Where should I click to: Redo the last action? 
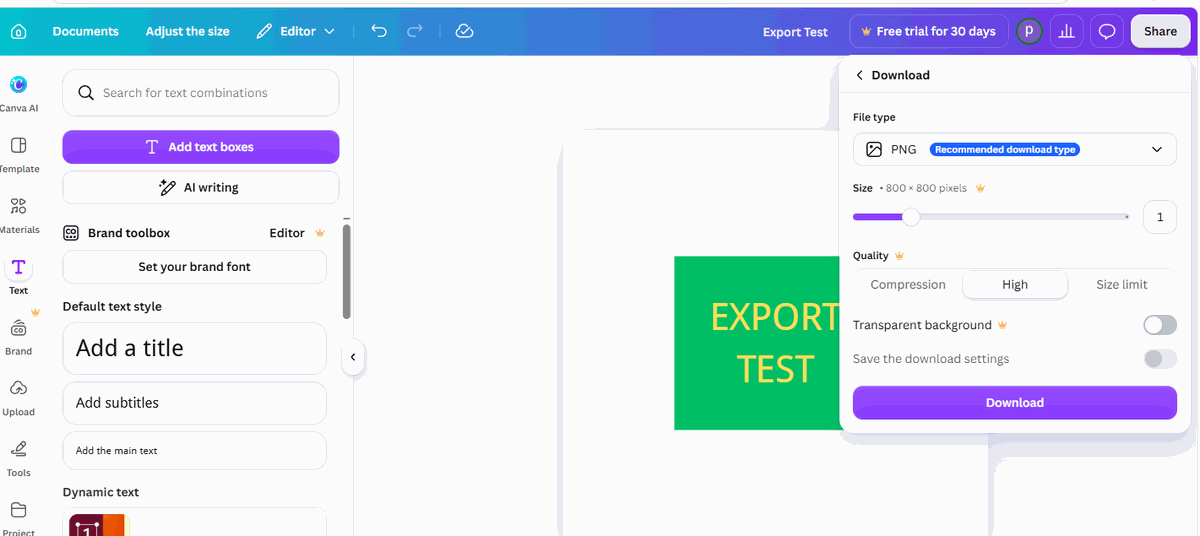(x=414, y=31)
